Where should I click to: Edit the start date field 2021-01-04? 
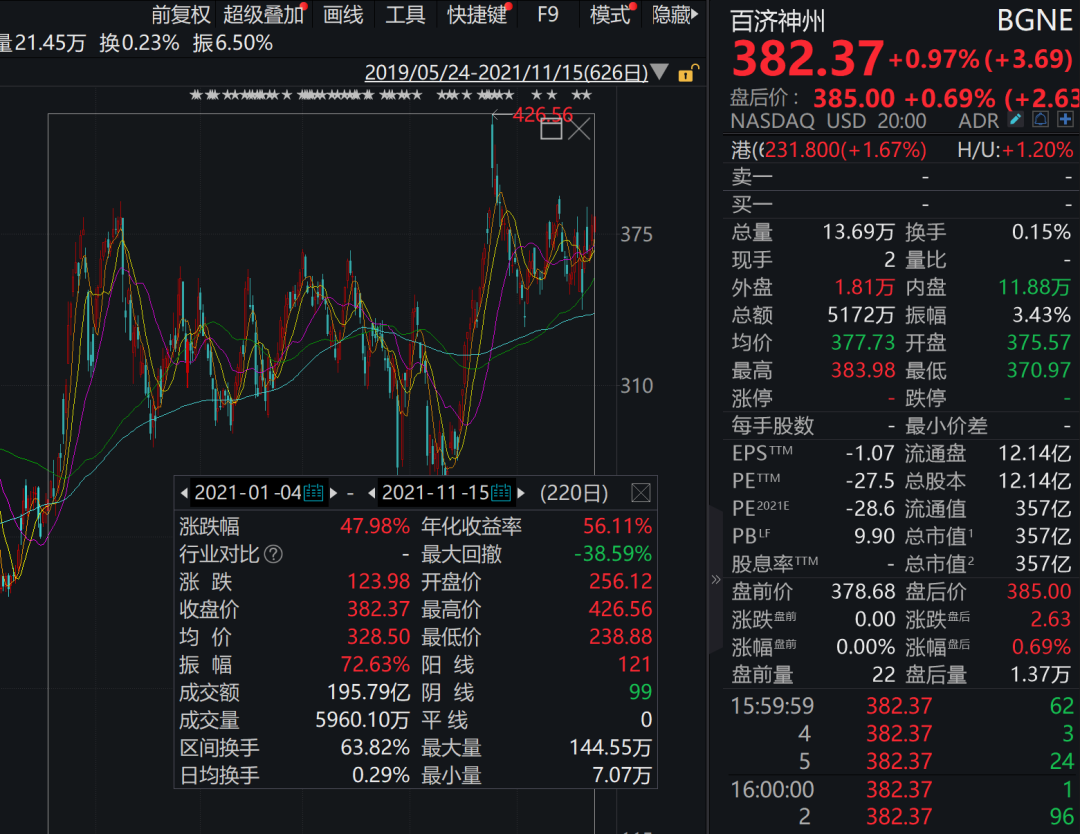tap(247, 493)
